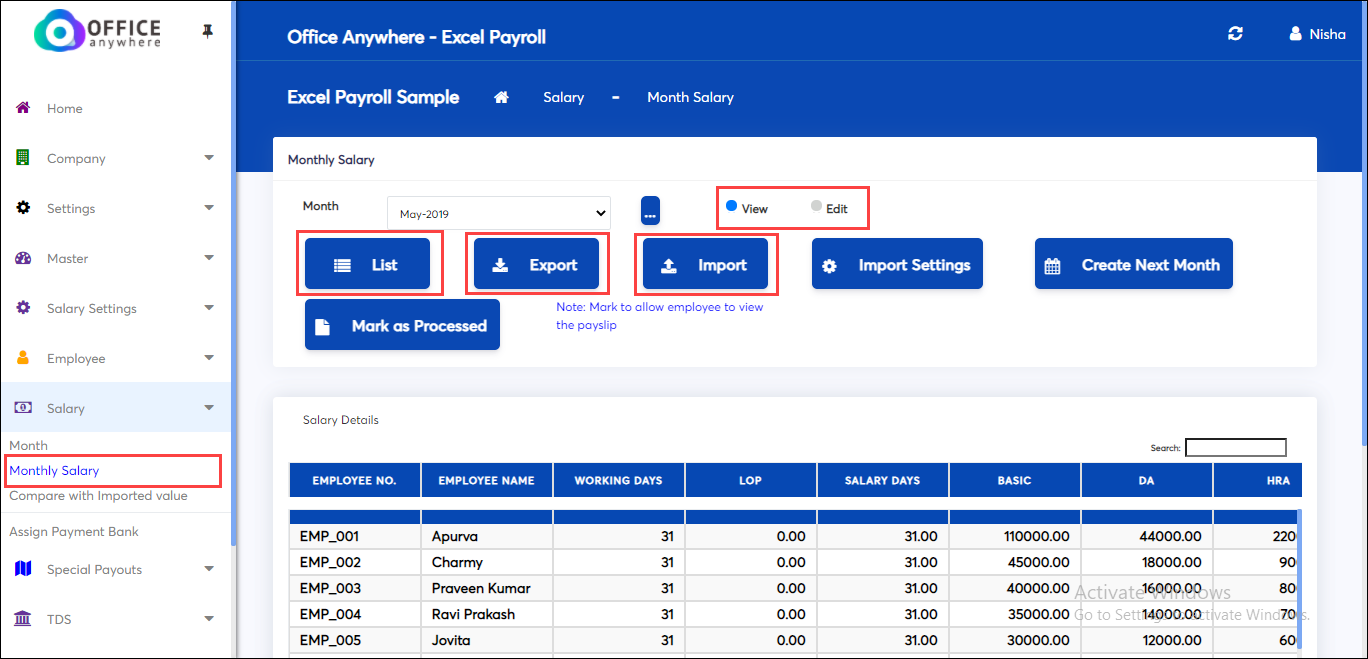Click the basic salary 110000.00 cell

point(1015,536)
